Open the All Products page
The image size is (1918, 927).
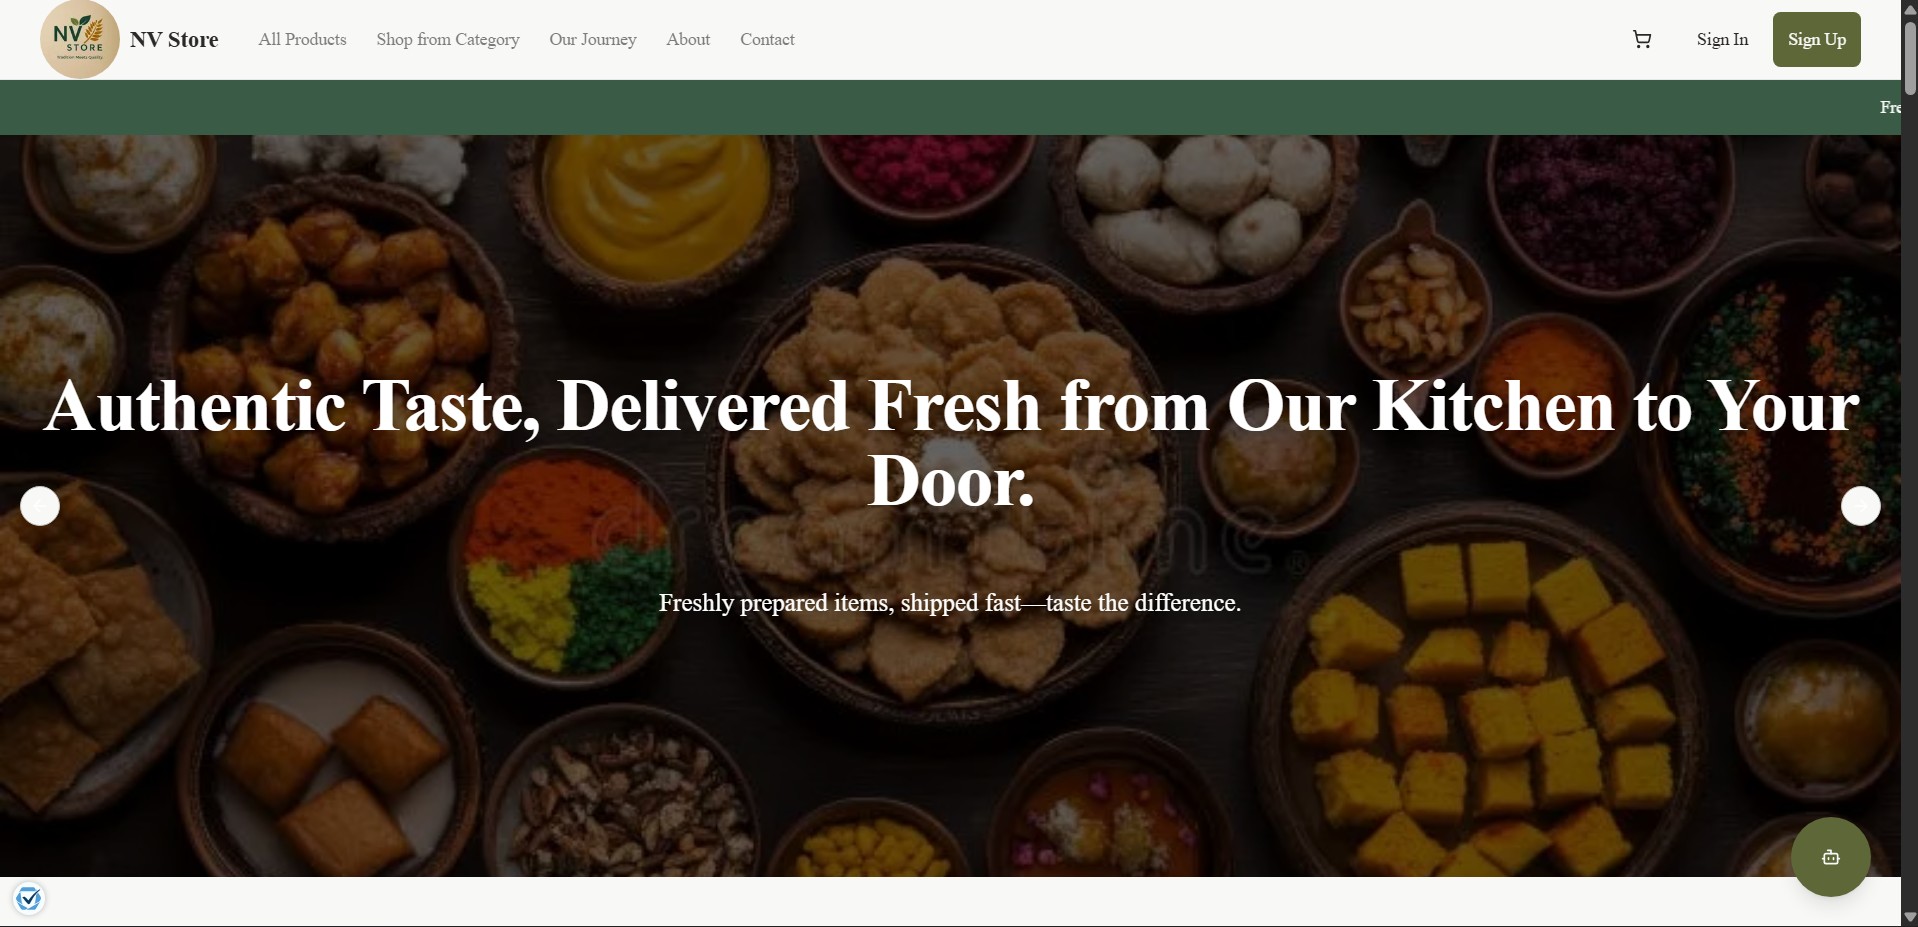(302, 40)
